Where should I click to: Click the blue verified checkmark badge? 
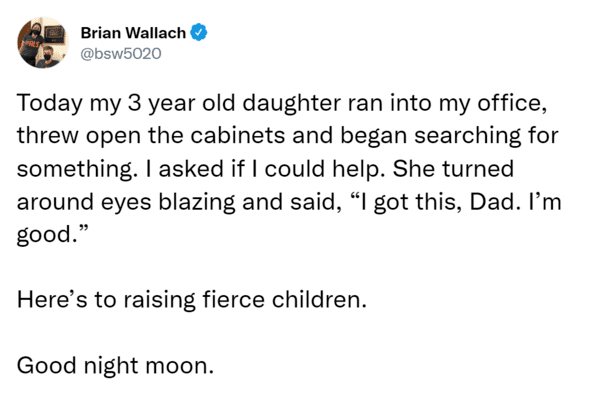[x=199, y=33]
